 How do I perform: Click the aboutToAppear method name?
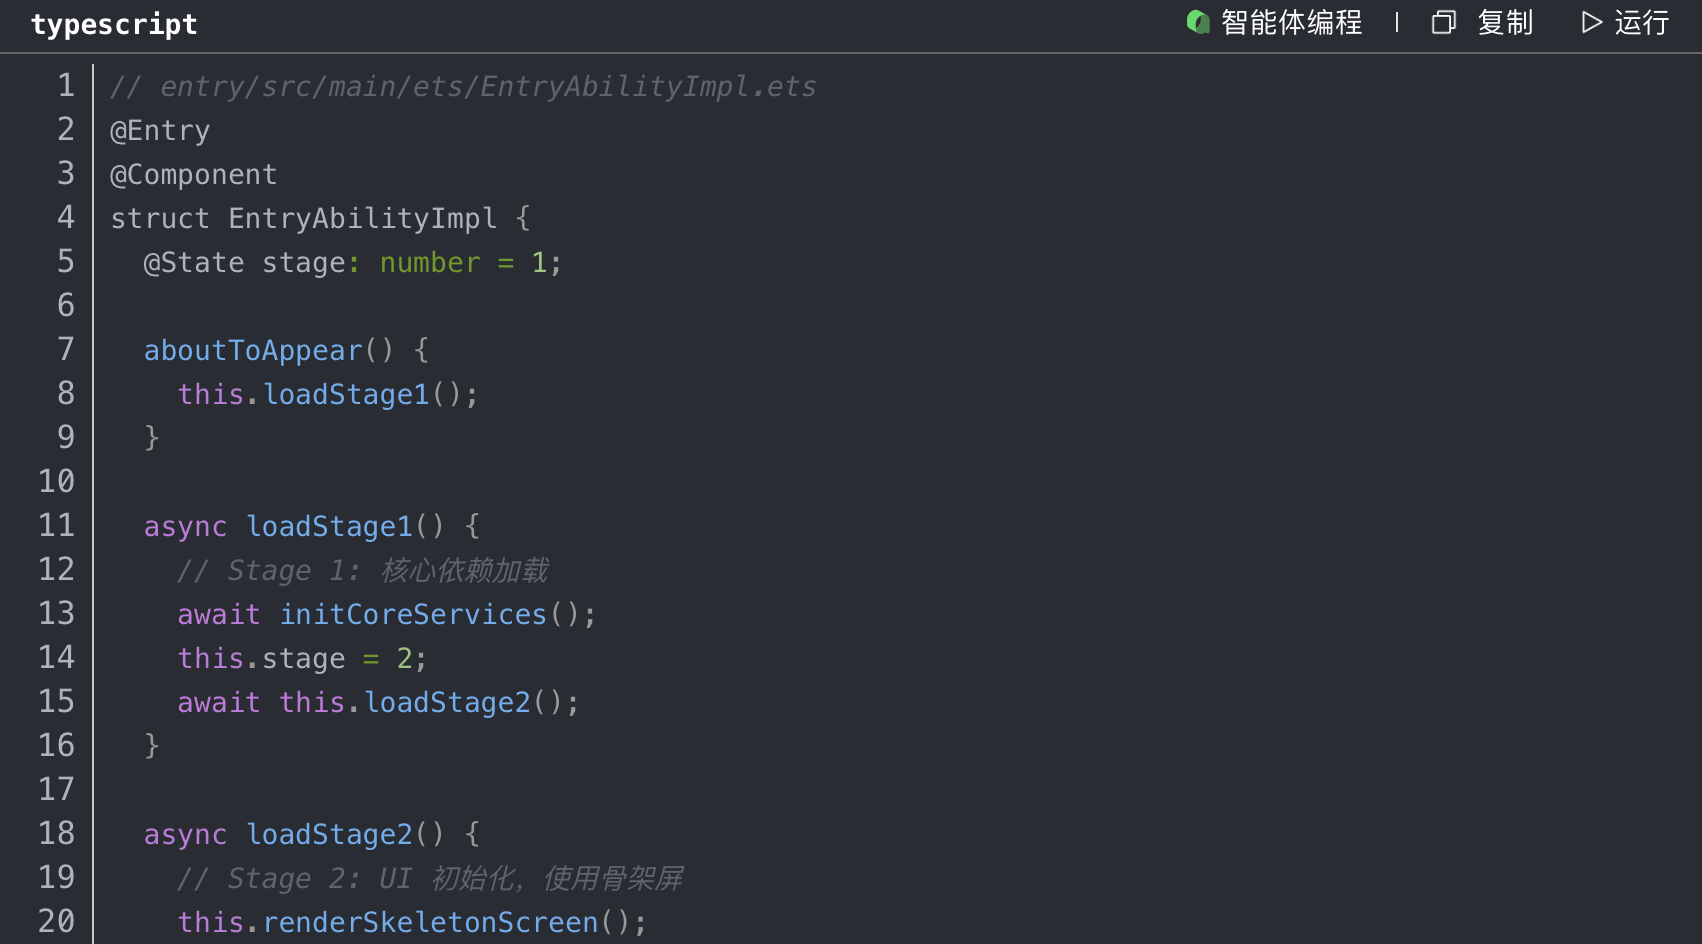tap(253, 351)
